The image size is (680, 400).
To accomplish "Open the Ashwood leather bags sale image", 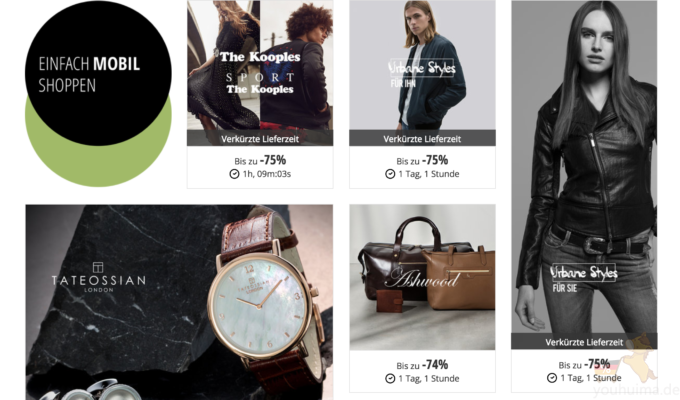I will 422,277.
